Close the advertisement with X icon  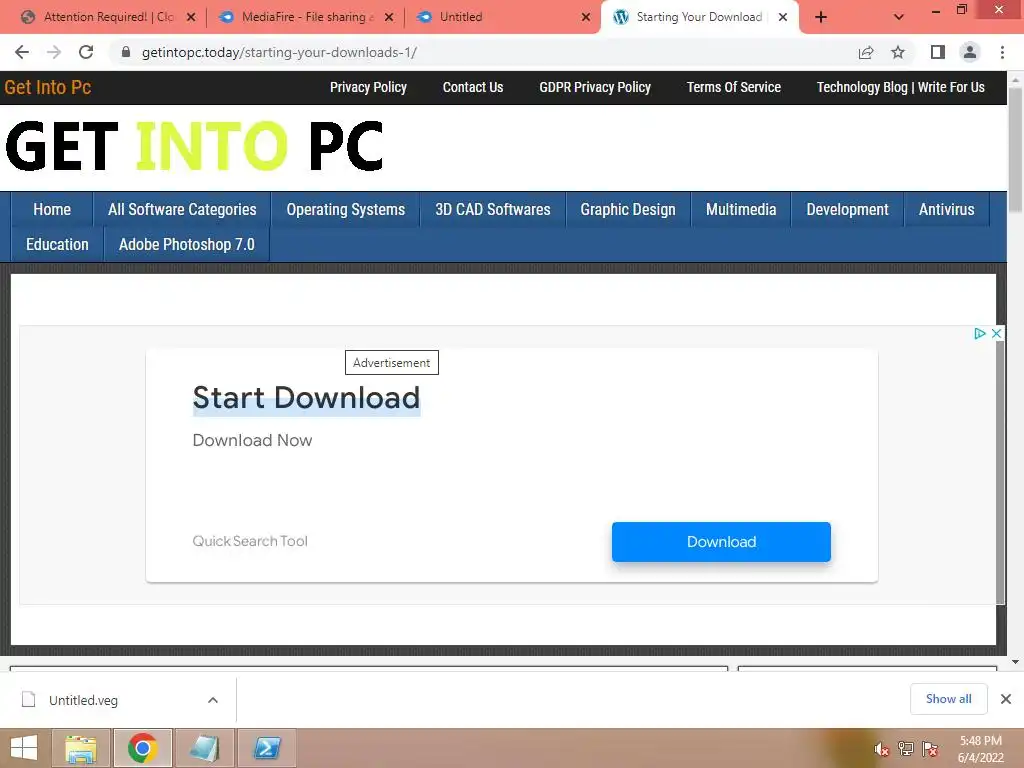click(997, 334)
